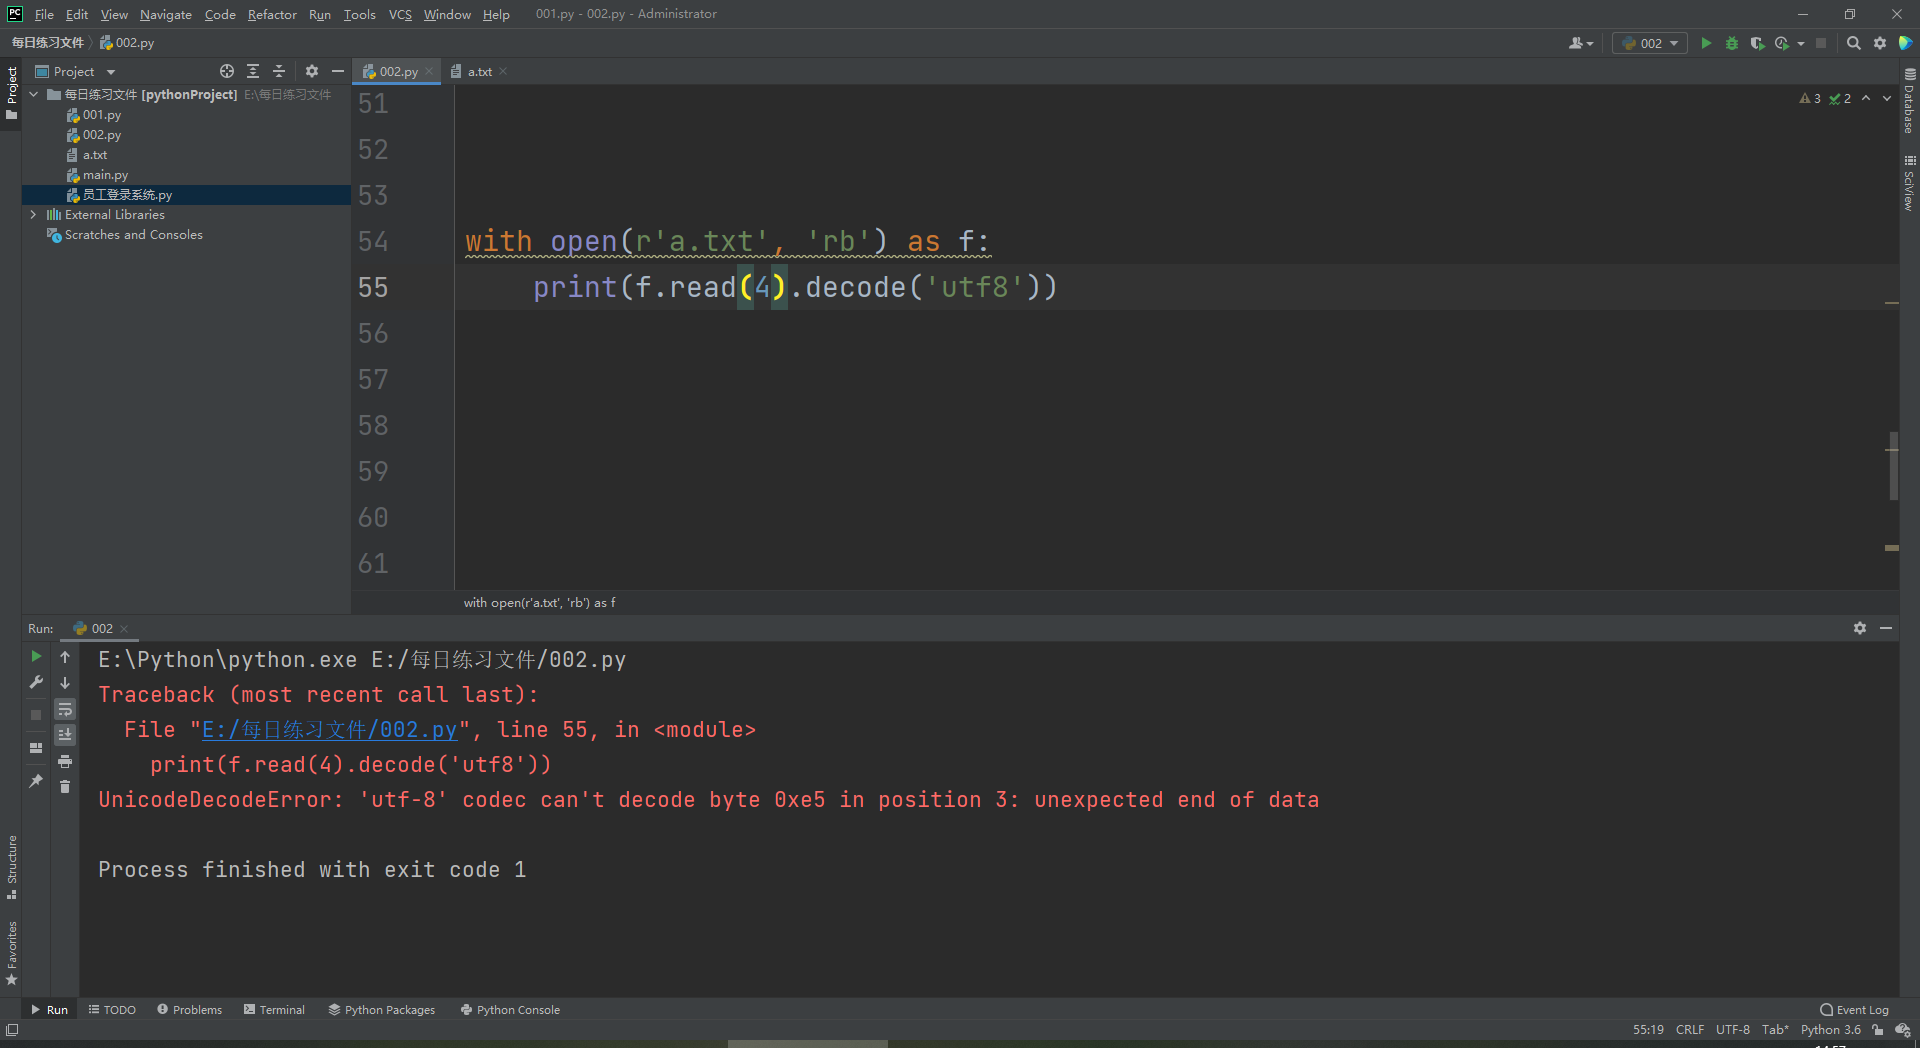Open IDE settings gear in top toolbar
This screenshot has height=1048, width=1920.
coord(1880,43)
